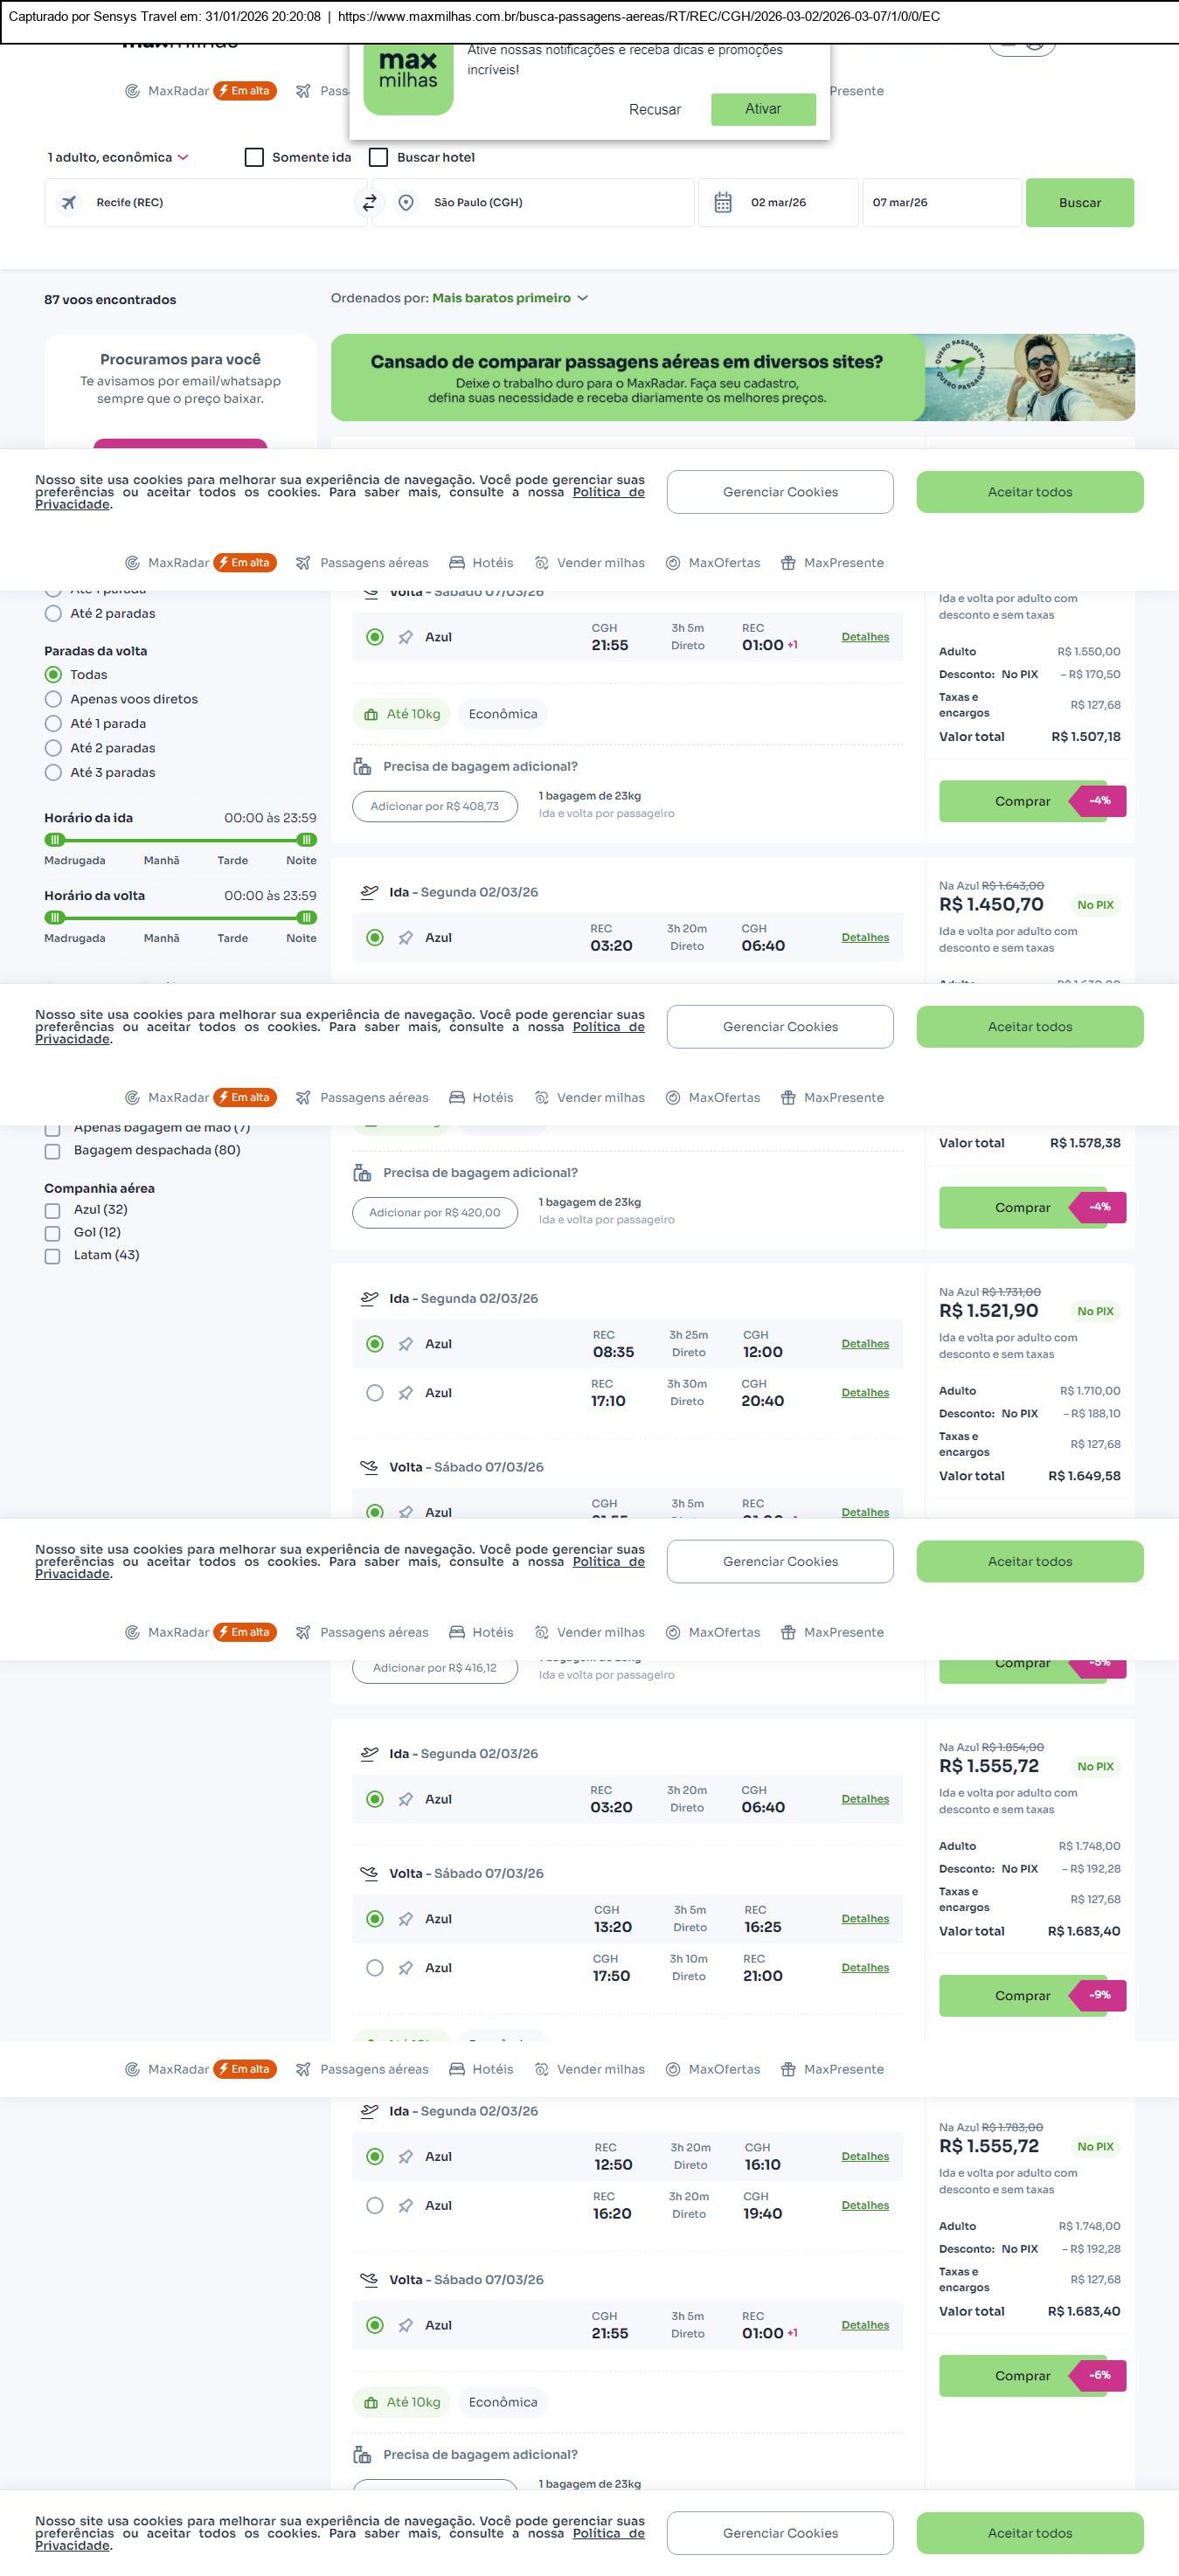Click 'Ativar' to enable notifications
1179x2576 pixels.
pyautogui.click(x=763, y=109)
